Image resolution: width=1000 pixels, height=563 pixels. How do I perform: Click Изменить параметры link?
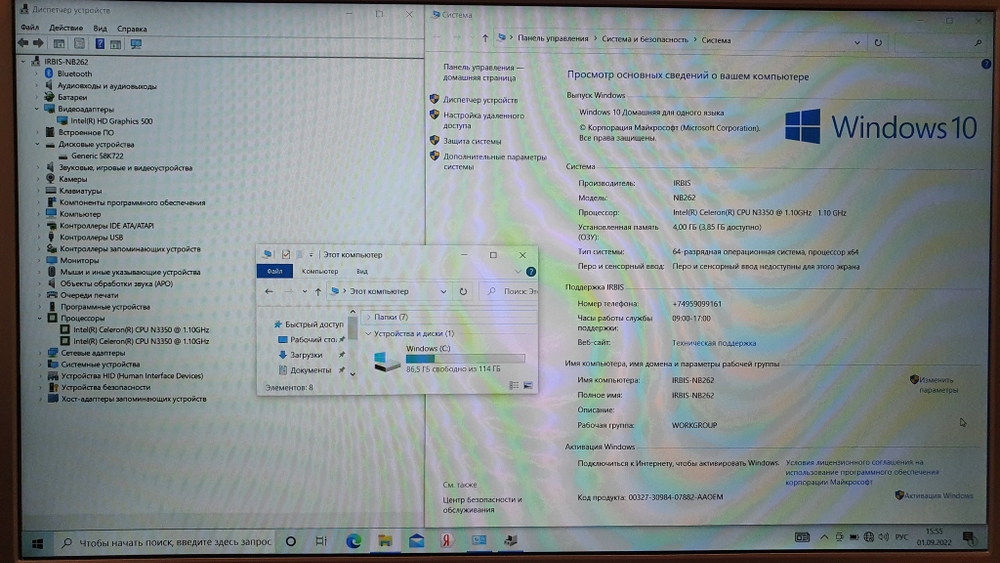point(938,384)
